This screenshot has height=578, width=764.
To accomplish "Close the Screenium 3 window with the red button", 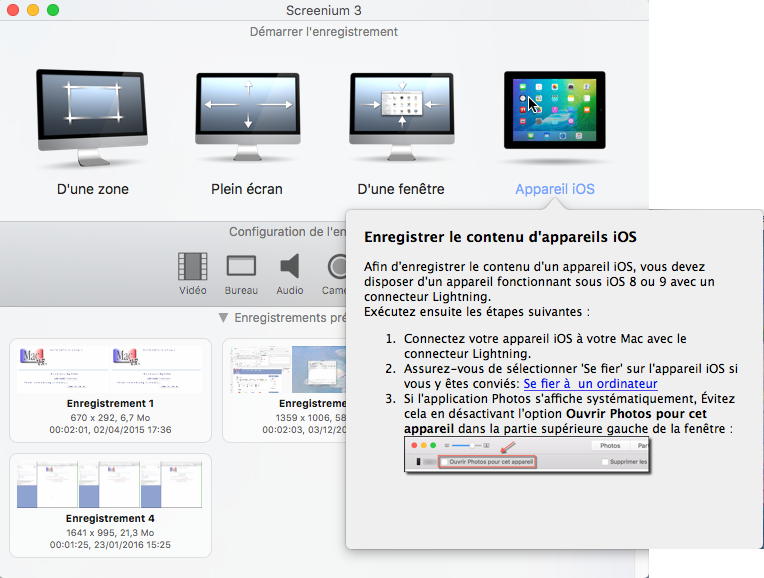I will (x=13, y=10).
